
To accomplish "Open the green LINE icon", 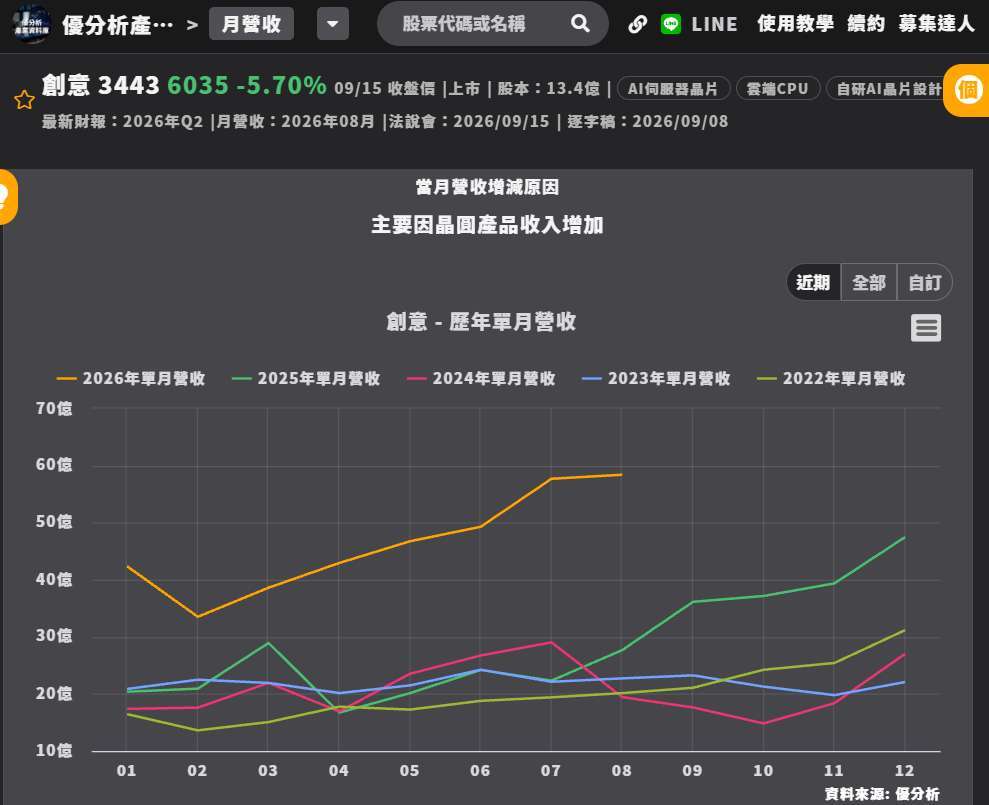I will (x=670, y=24).
